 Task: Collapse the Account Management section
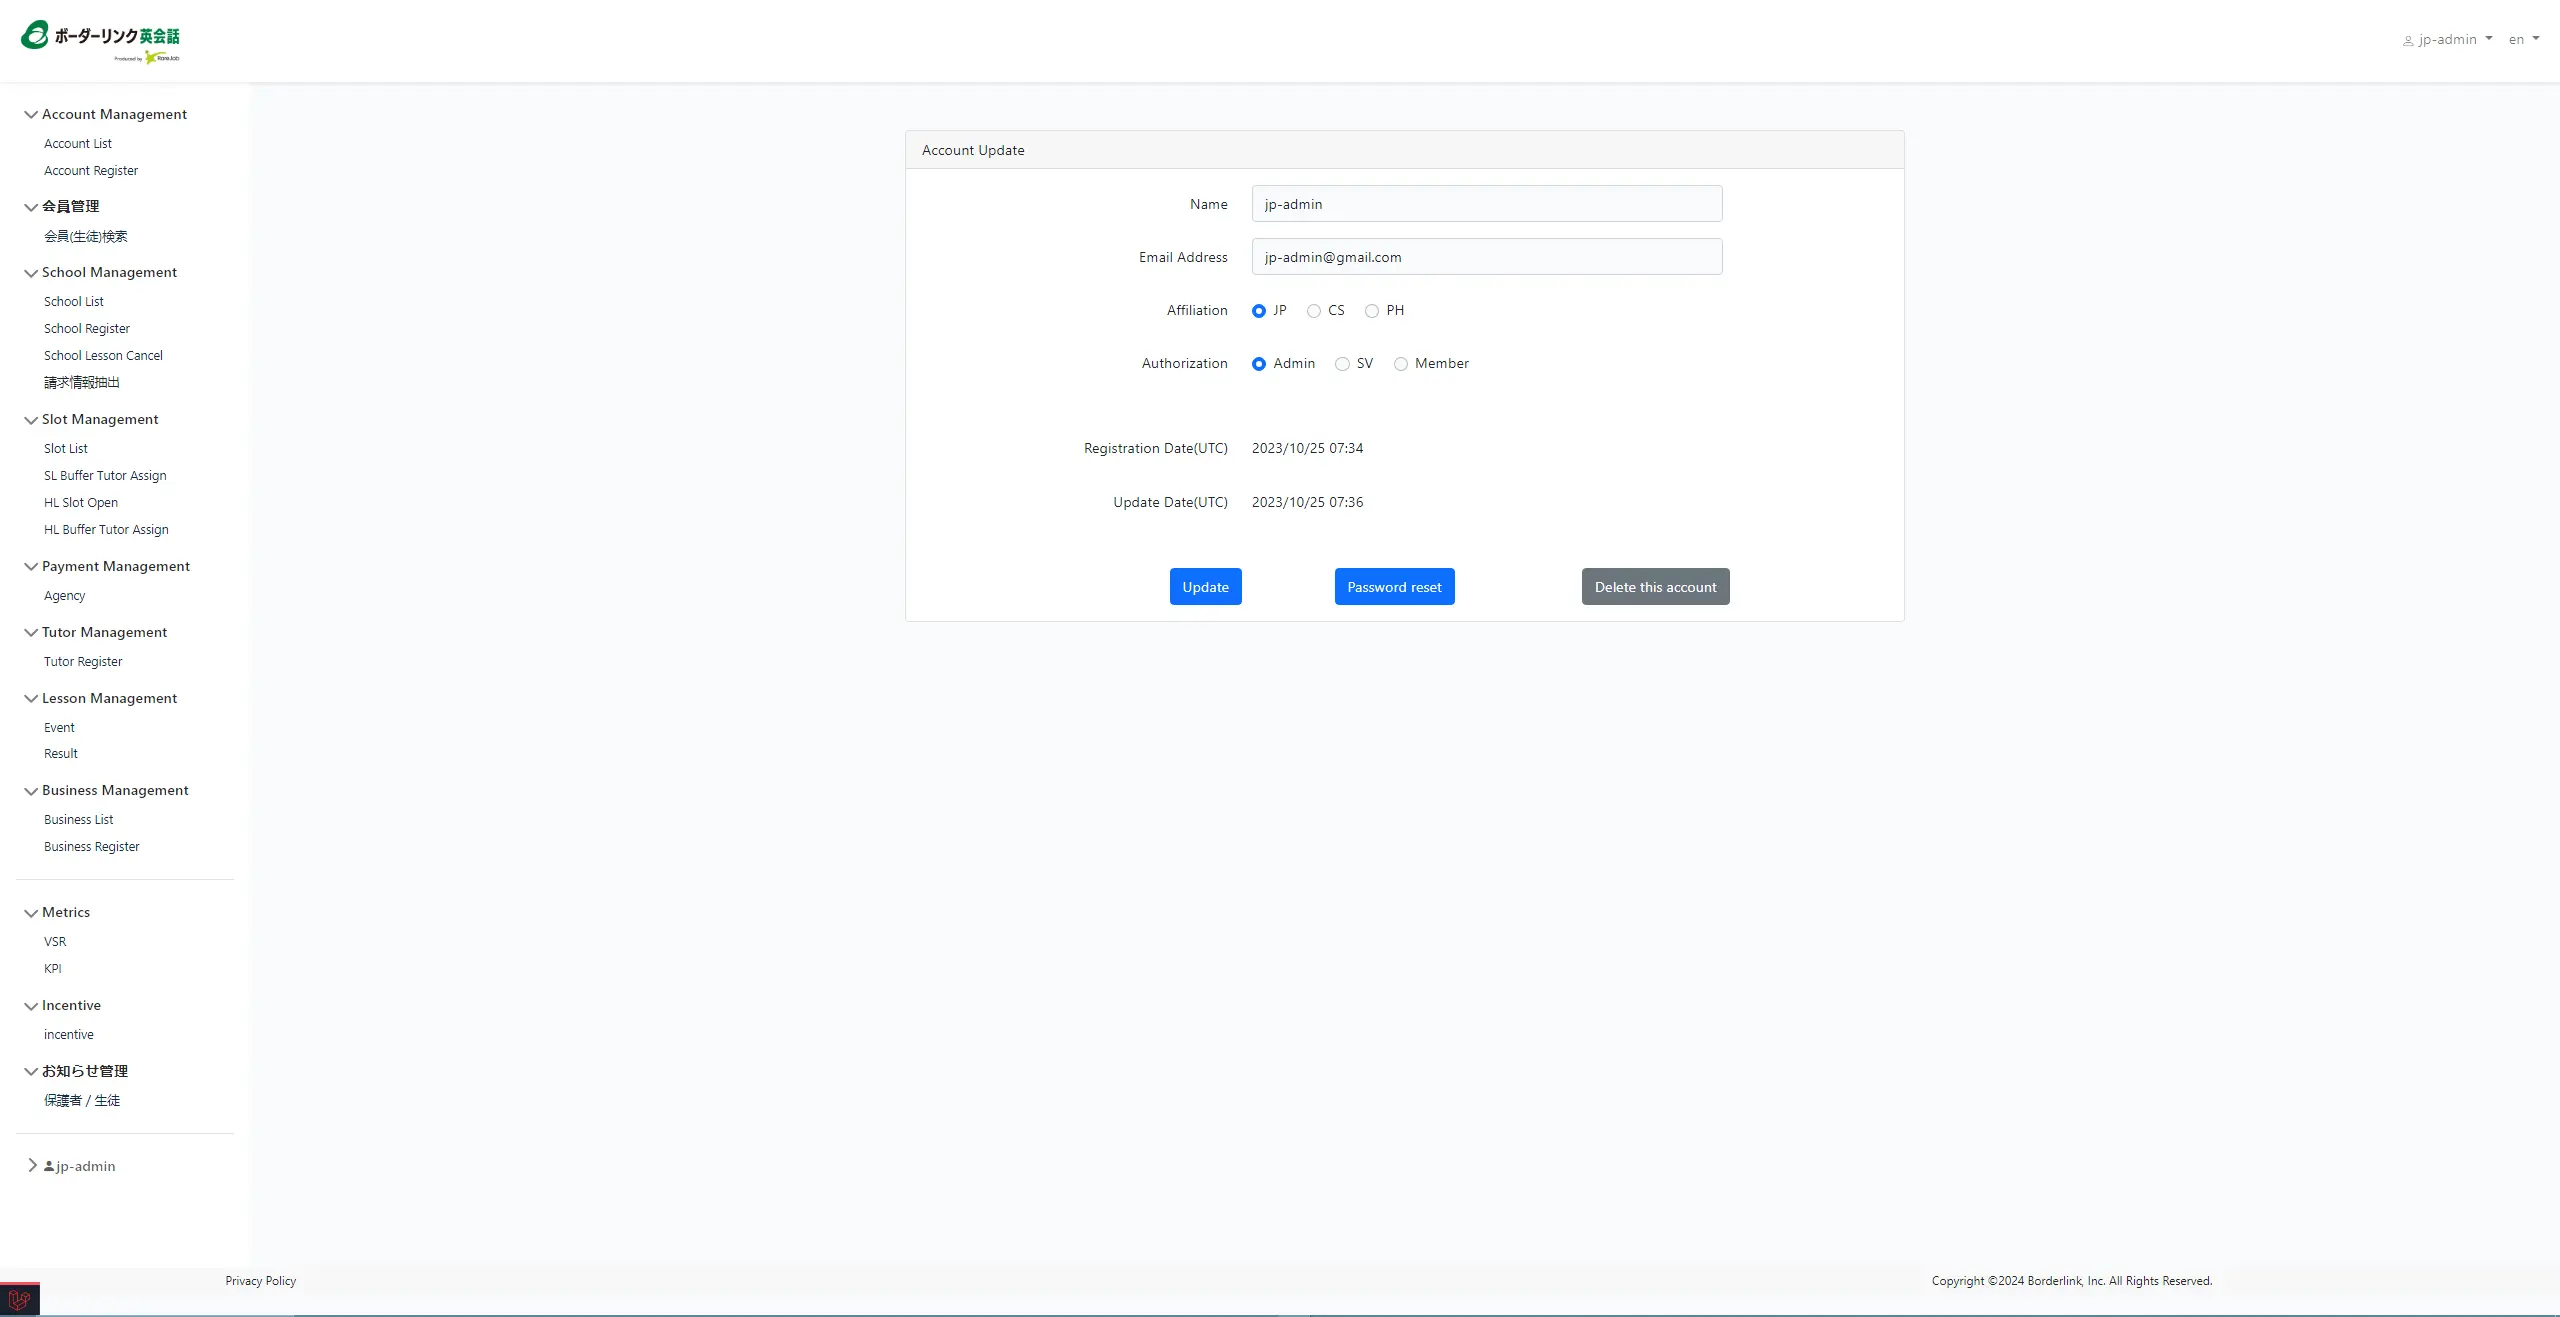point(31,115)
